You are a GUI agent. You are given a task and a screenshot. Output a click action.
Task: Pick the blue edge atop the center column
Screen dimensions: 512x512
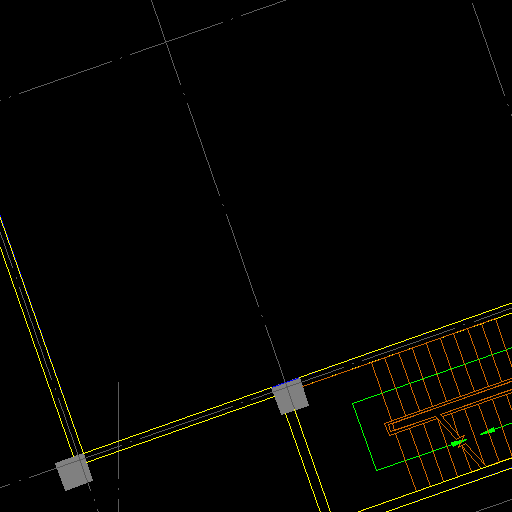286,383
